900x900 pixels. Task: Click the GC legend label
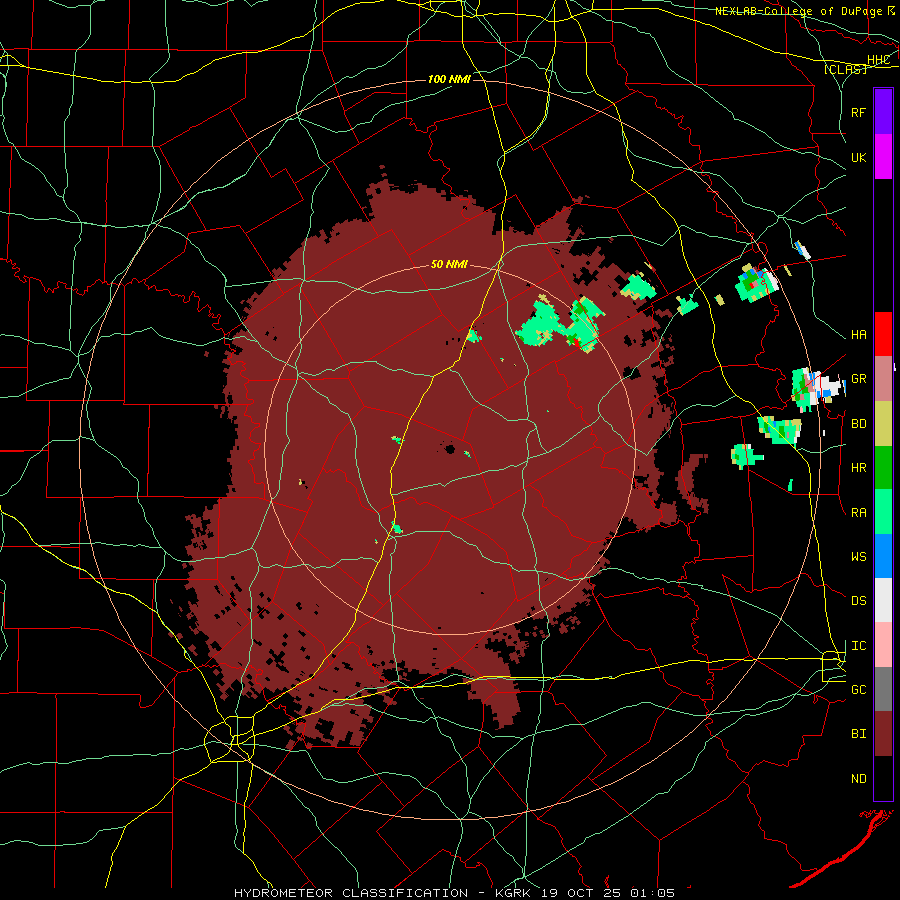point(859,690)
